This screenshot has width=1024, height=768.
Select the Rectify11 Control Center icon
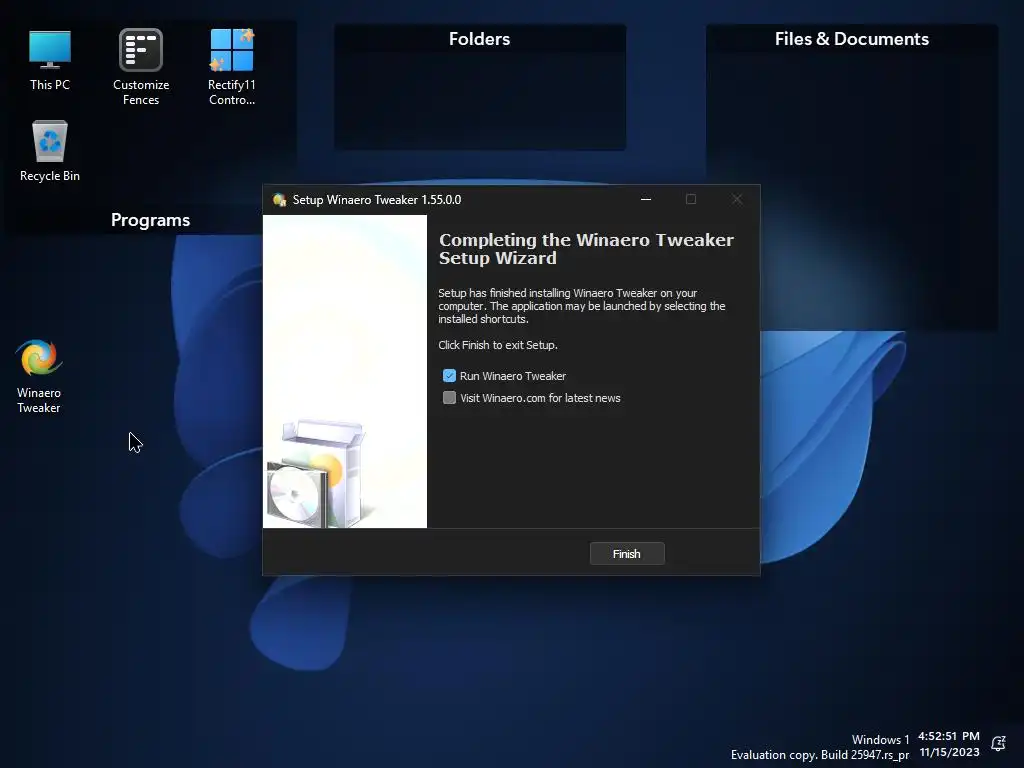click(x=232, y=67)
